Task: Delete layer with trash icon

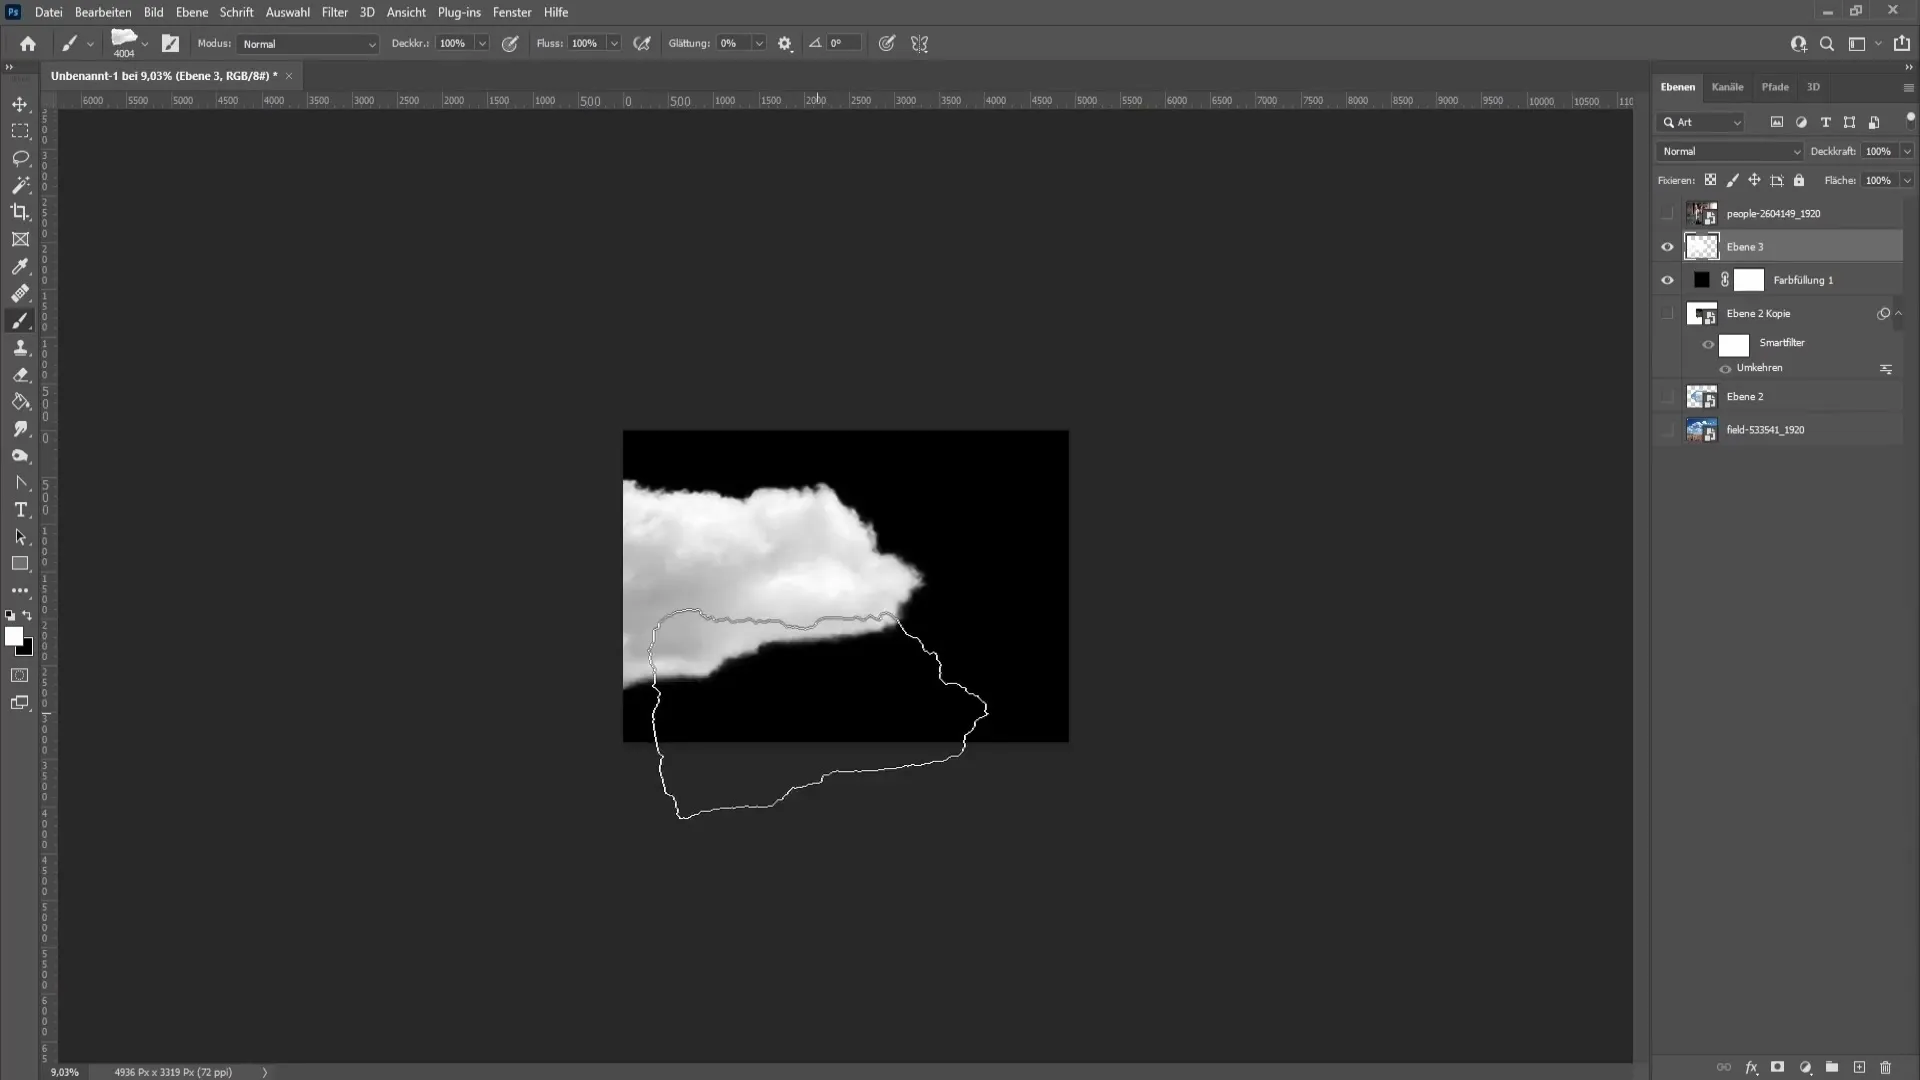Action: [x=1886, y=1067]
